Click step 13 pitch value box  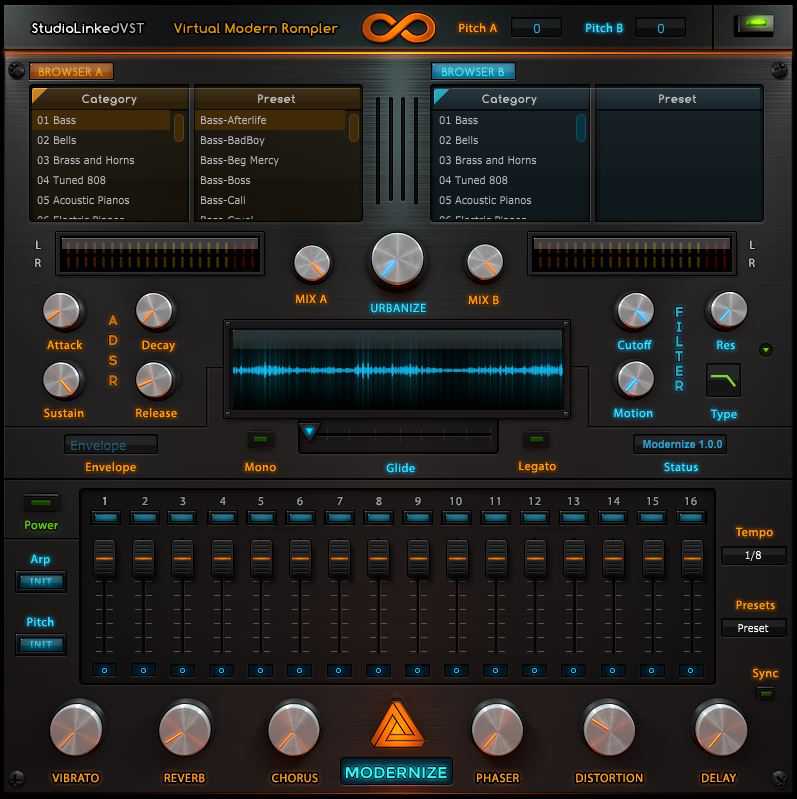[x=573, y=670]
